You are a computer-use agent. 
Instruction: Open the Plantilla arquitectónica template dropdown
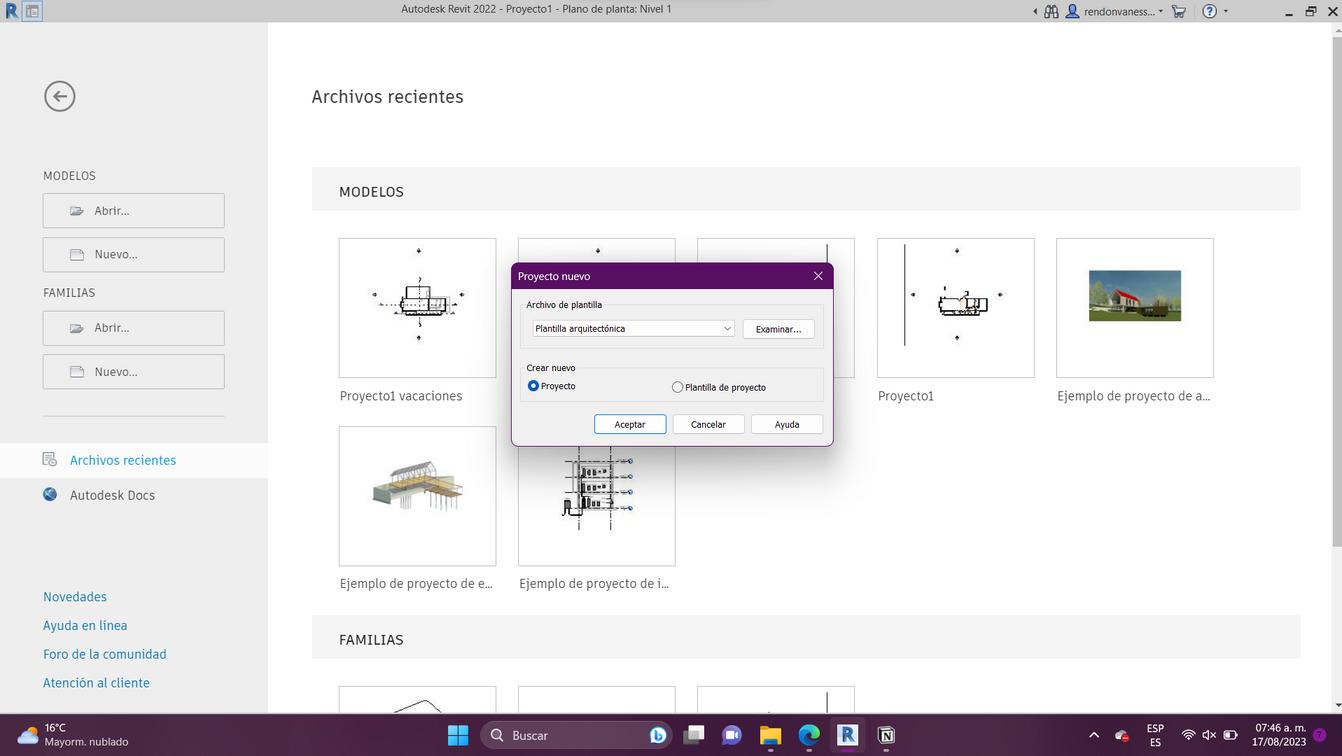coord(633,329)
